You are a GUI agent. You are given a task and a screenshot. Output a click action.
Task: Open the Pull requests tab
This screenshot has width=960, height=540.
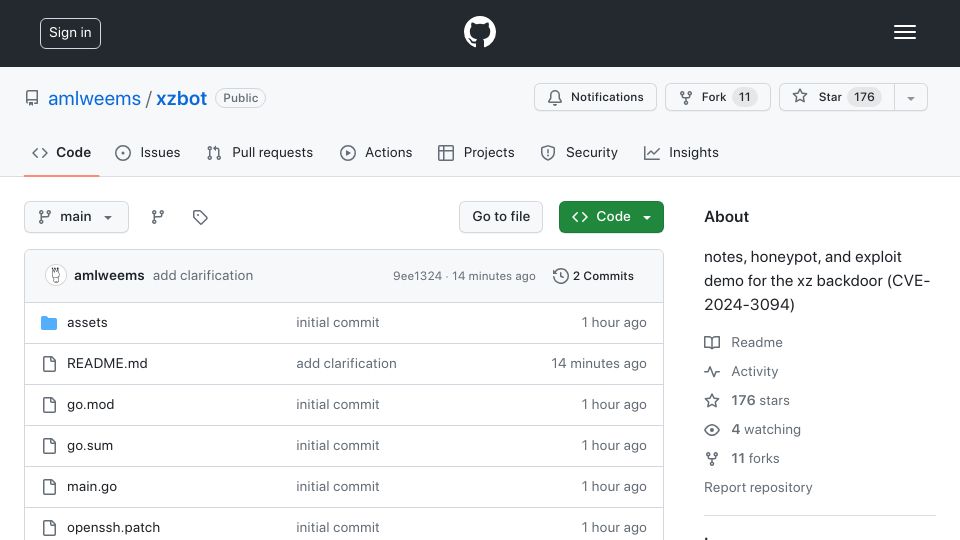(260, 152)
